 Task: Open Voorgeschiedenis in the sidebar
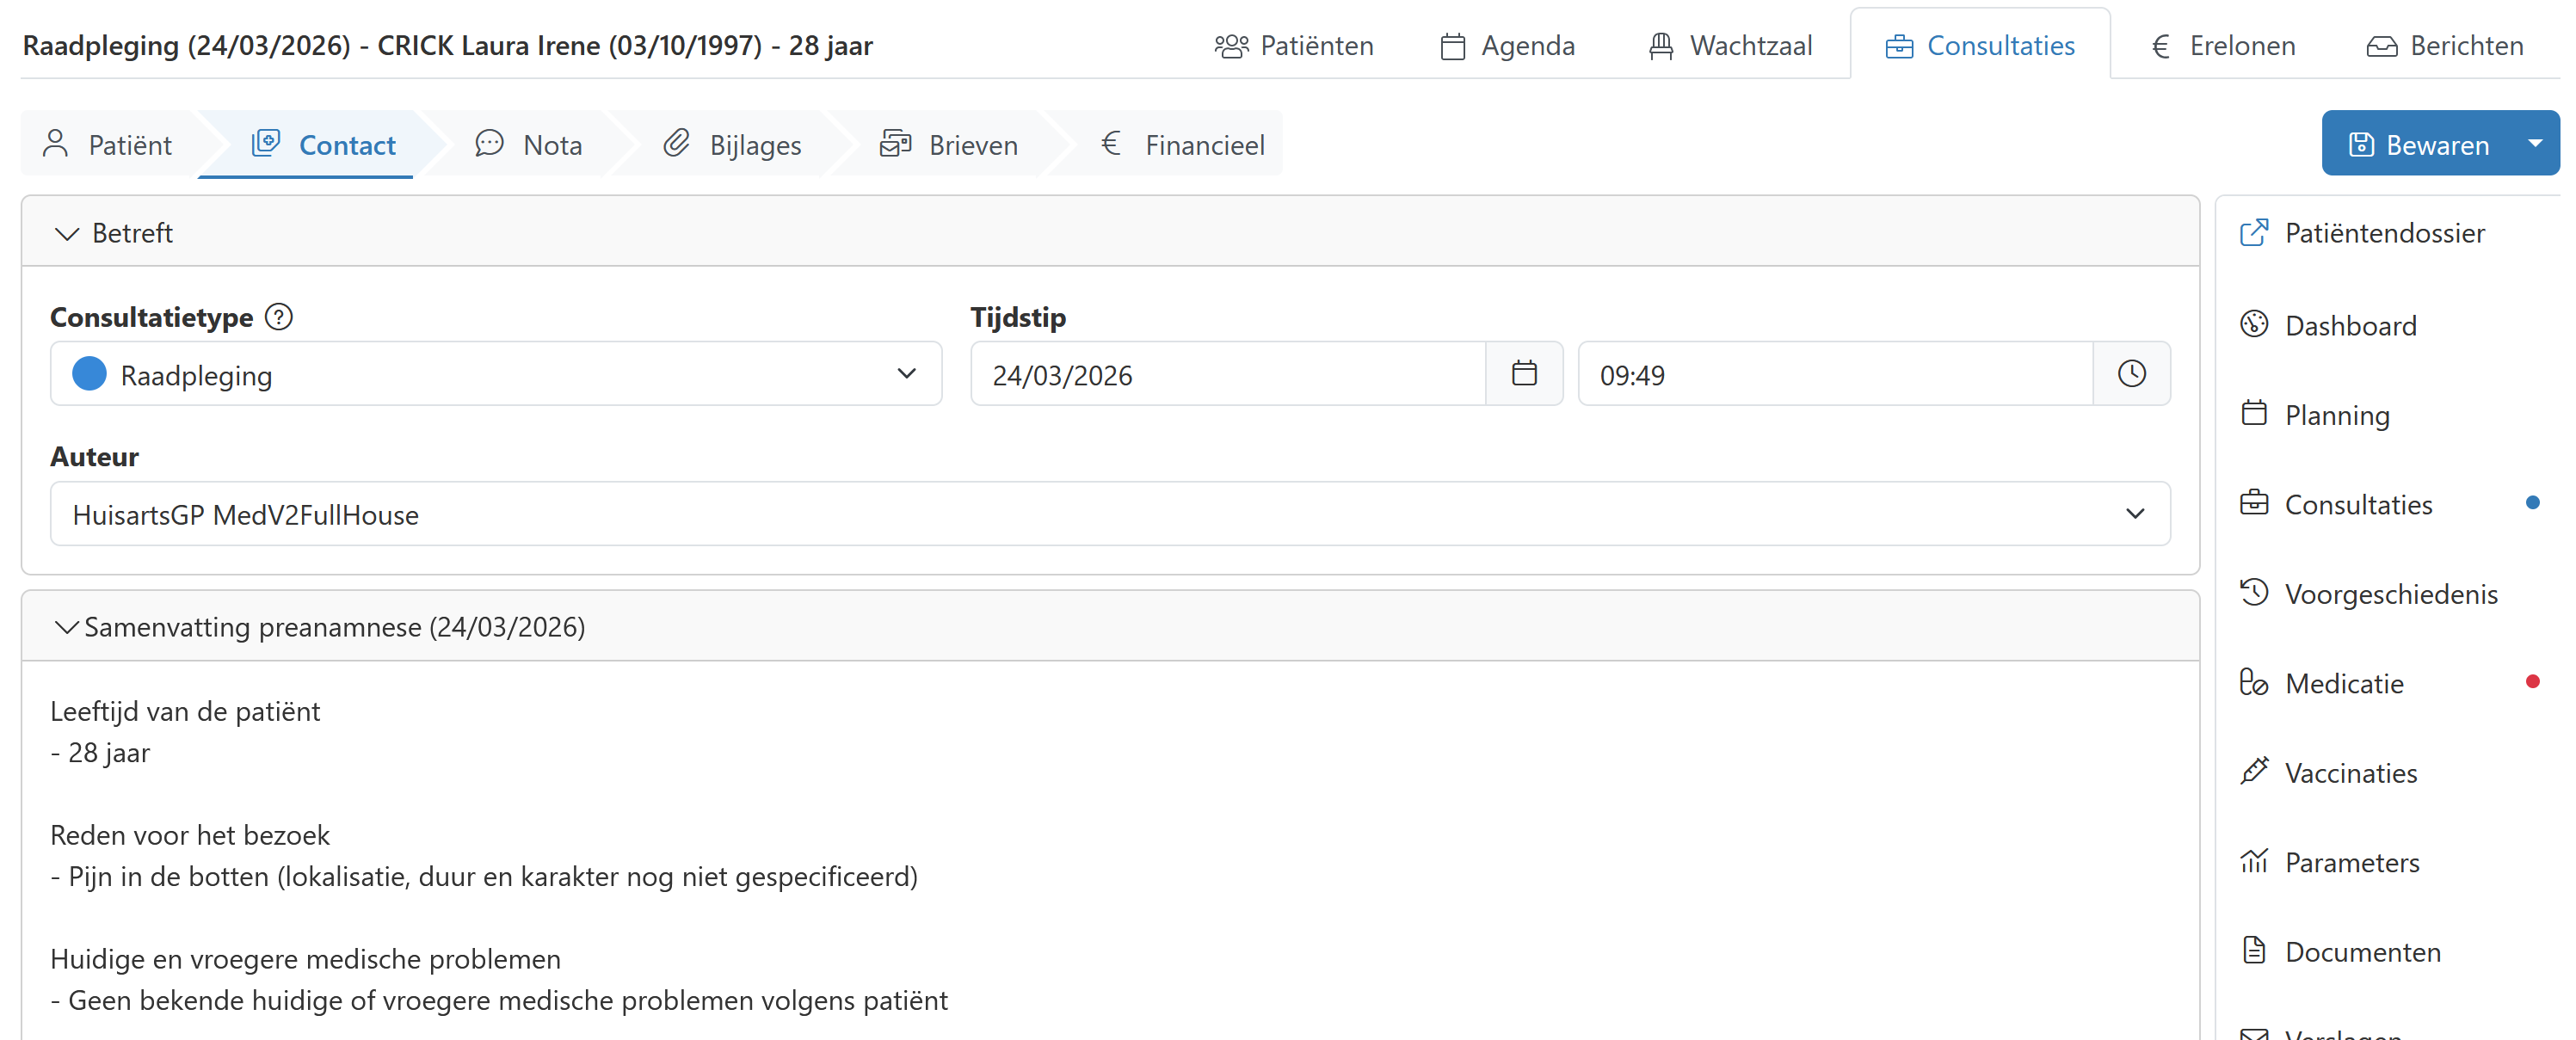[x=2390, y=594]
